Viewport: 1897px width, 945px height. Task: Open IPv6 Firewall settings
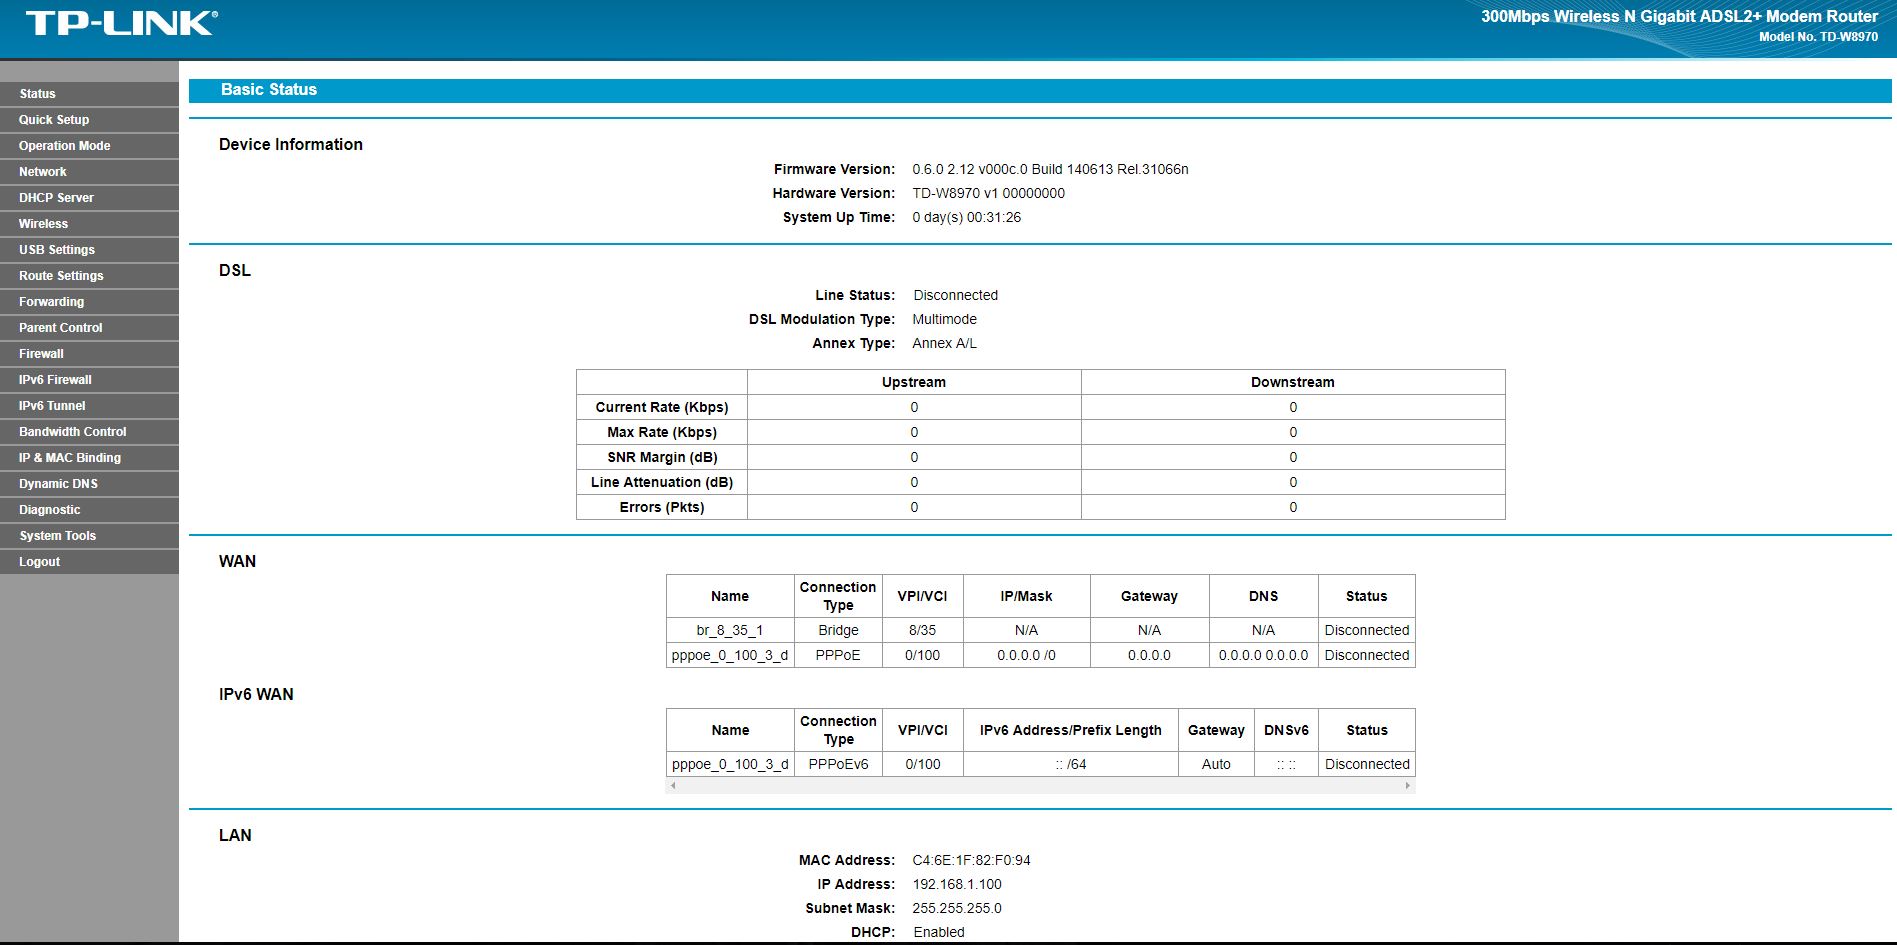tap(89, 379)
